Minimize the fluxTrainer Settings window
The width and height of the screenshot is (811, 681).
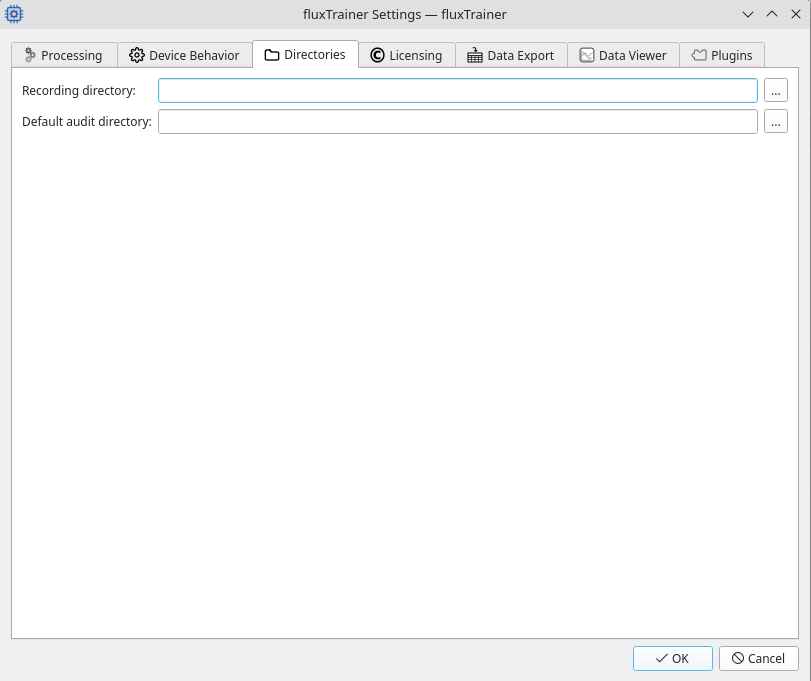click(748, 14)
